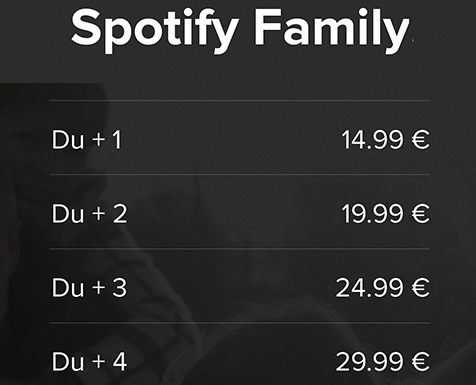
Task: Click the "Du + 4" label text
Action: (89, 362)
